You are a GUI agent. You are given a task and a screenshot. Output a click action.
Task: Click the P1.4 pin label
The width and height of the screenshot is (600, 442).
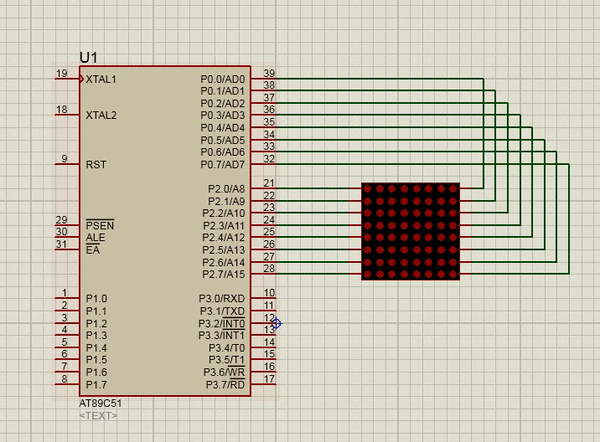click(x=96, y=348)
